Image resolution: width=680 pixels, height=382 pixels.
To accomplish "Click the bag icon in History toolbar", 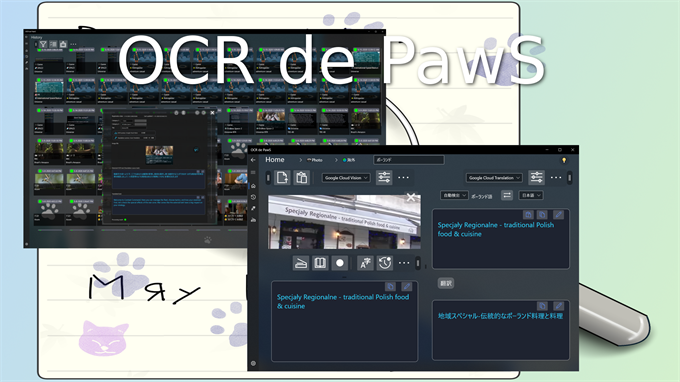I will [63, 44].
